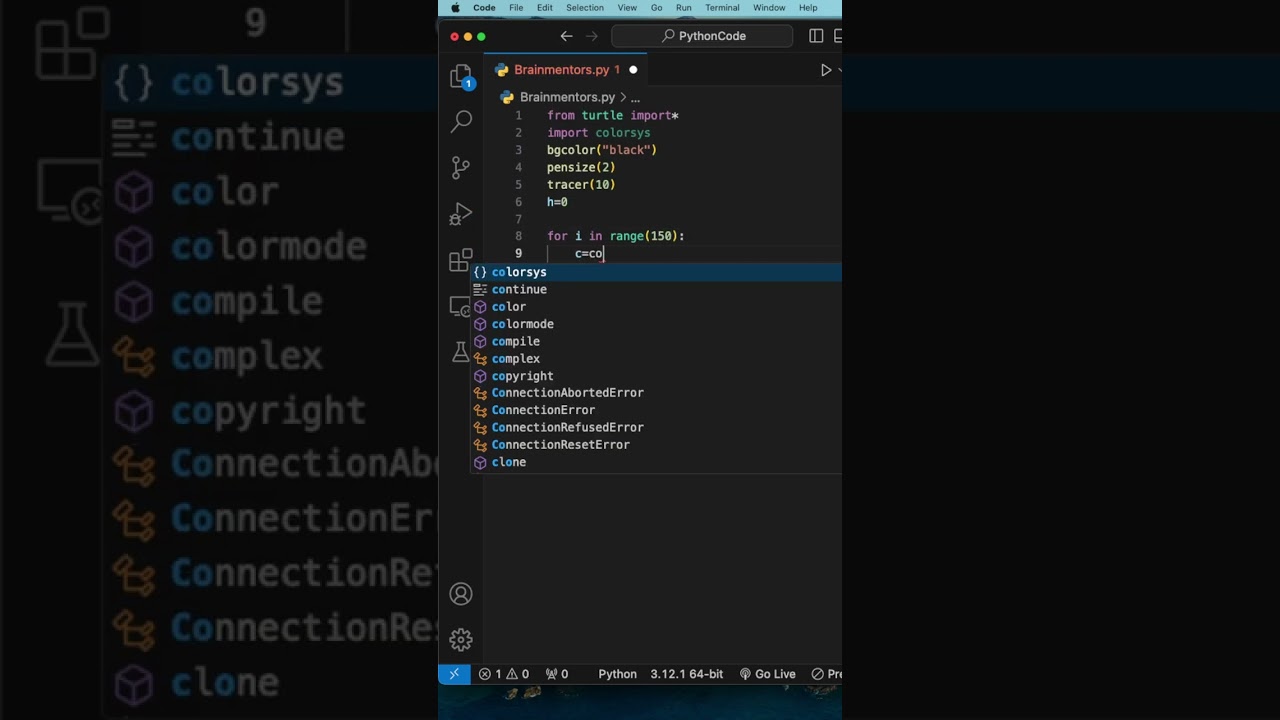Open the Apple menu
Viewport: 1280px width, 720px height.
pyautogui.click(x=455, y=8)
